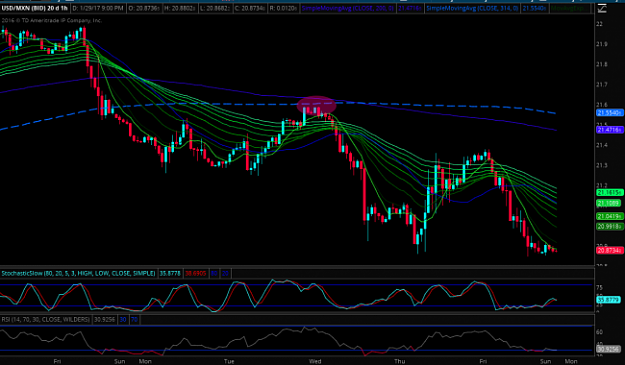This screenshot has height=365, width=625.
Task: Click the blue 21.5540 price bubble on axis
Action: [609, 113]
